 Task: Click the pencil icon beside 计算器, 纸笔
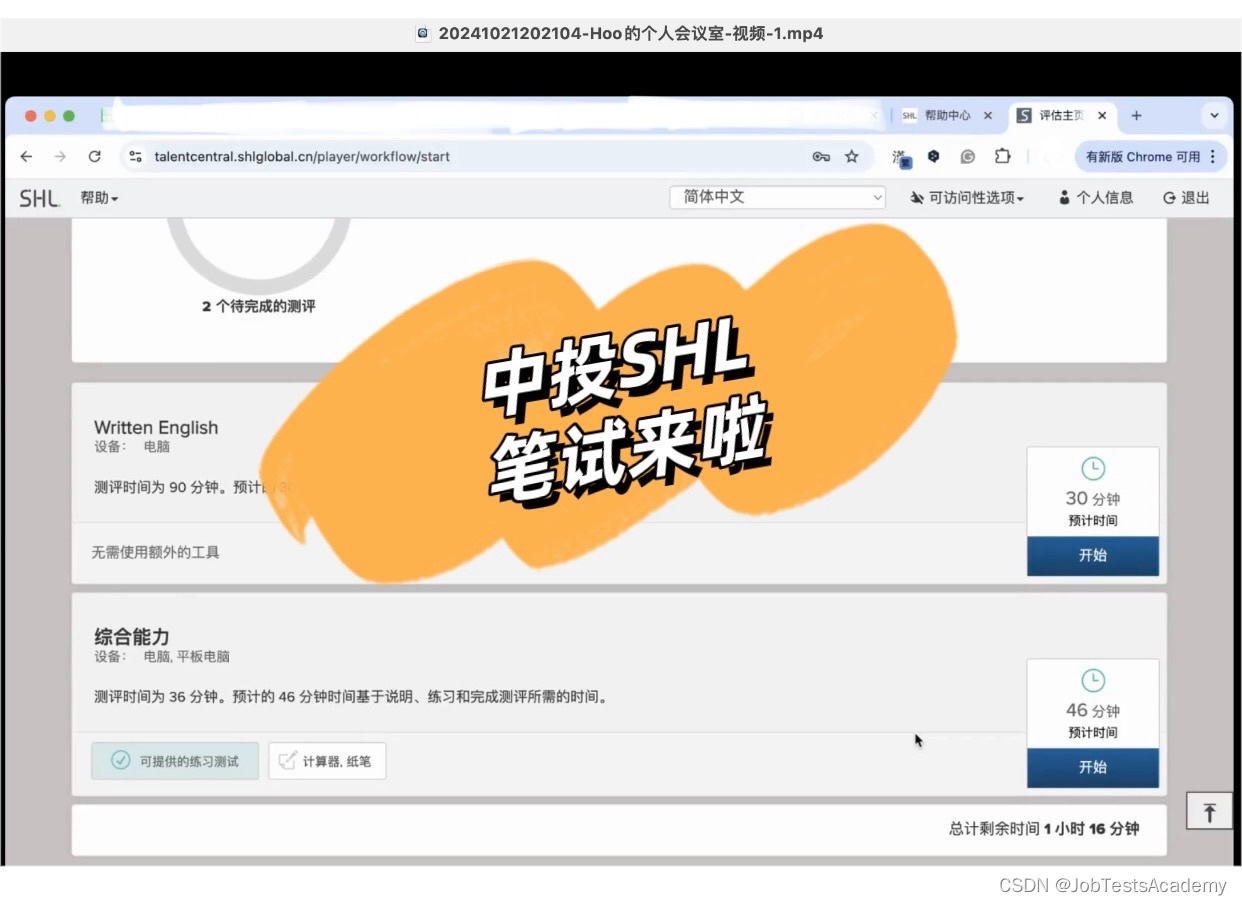[x=288, y=761]
